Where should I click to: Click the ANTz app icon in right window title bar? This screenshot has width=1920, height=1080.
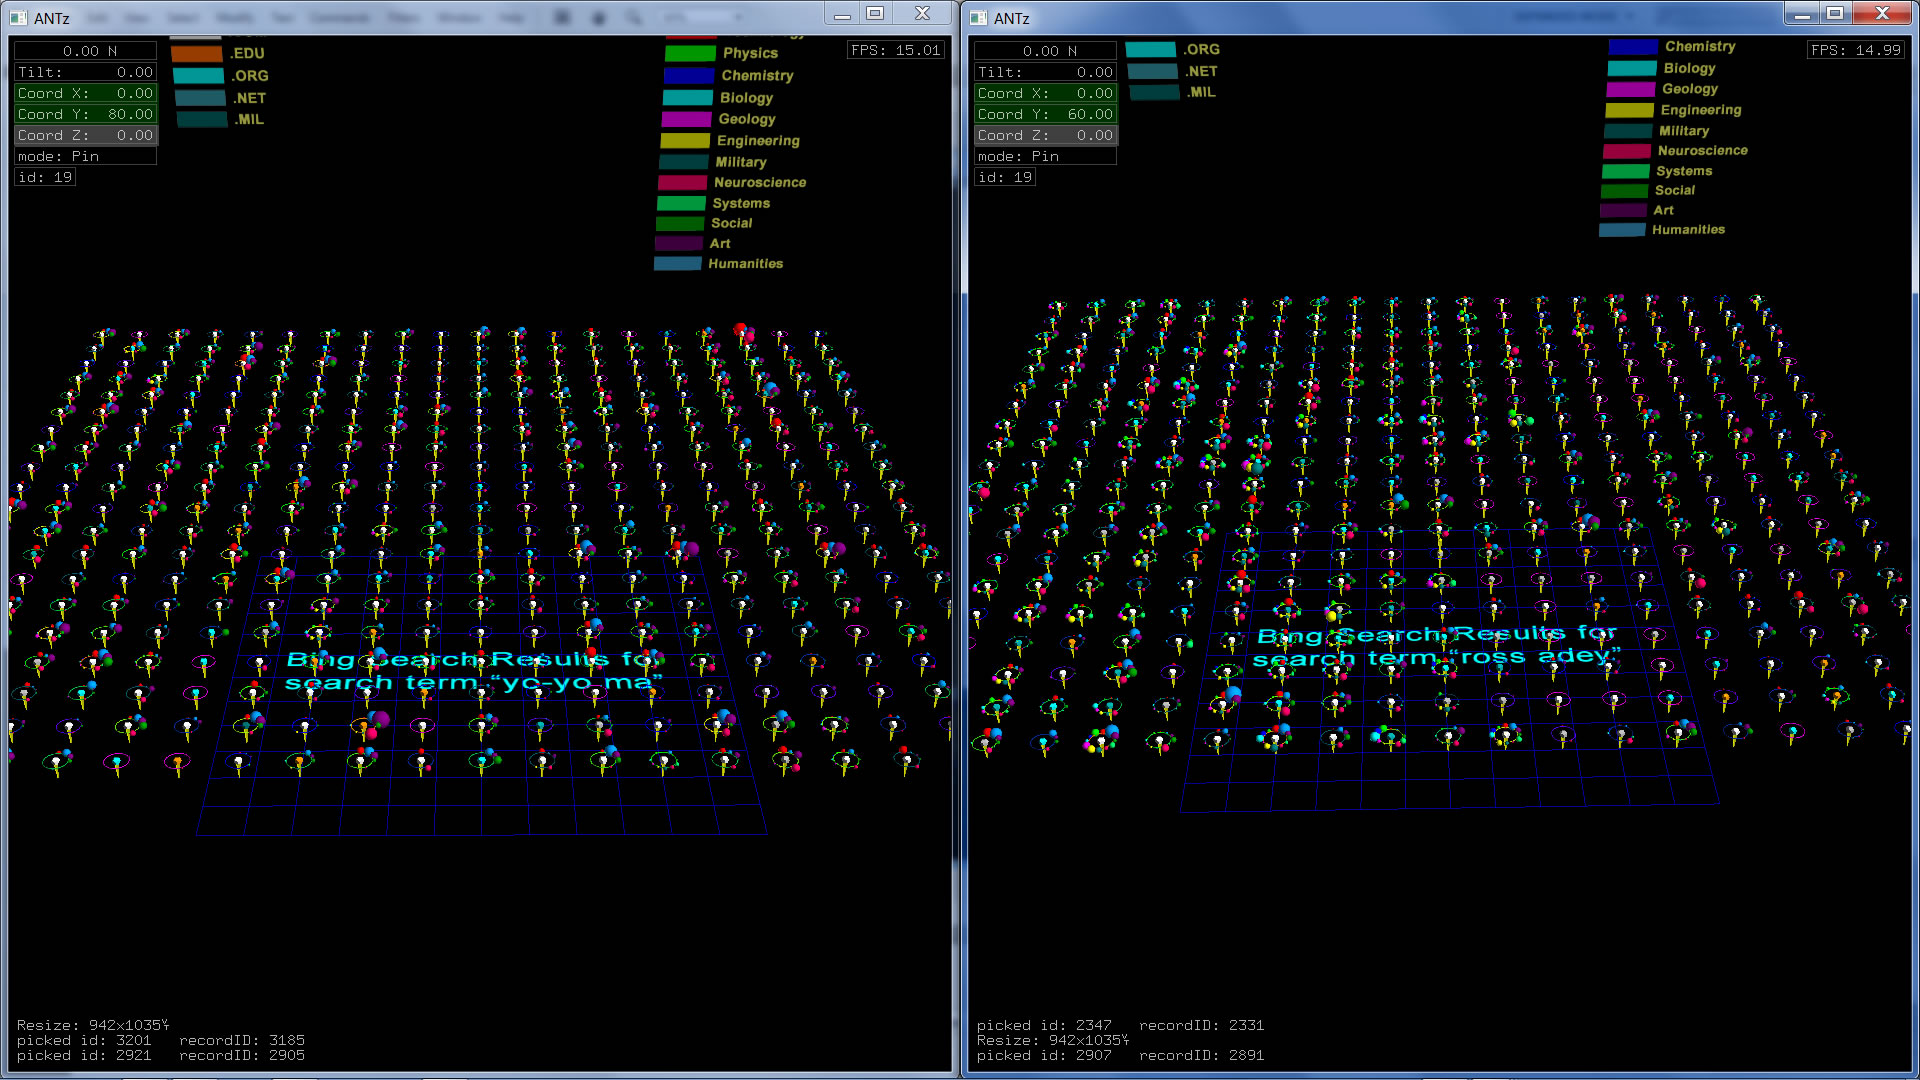(978, 17)
